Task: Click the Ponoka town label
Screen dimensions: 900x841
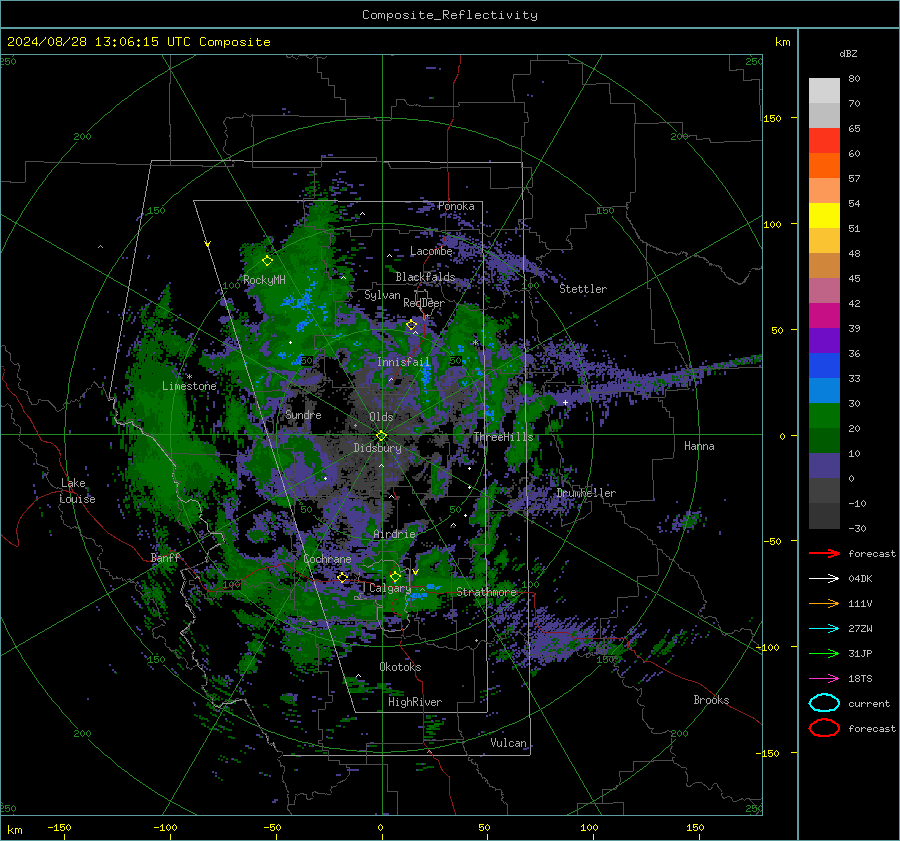Action: tap(456, 206)
